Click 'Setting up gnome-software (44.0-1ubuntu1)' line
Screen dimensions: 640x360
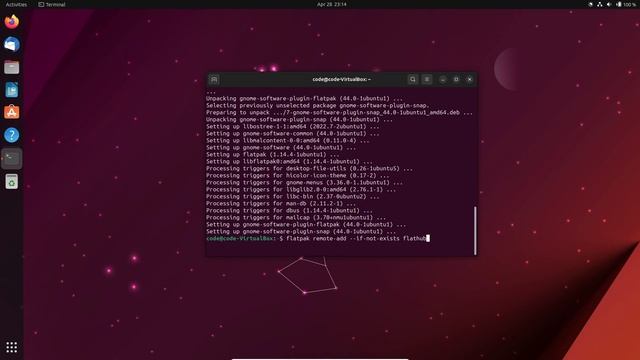coord(281,148)
